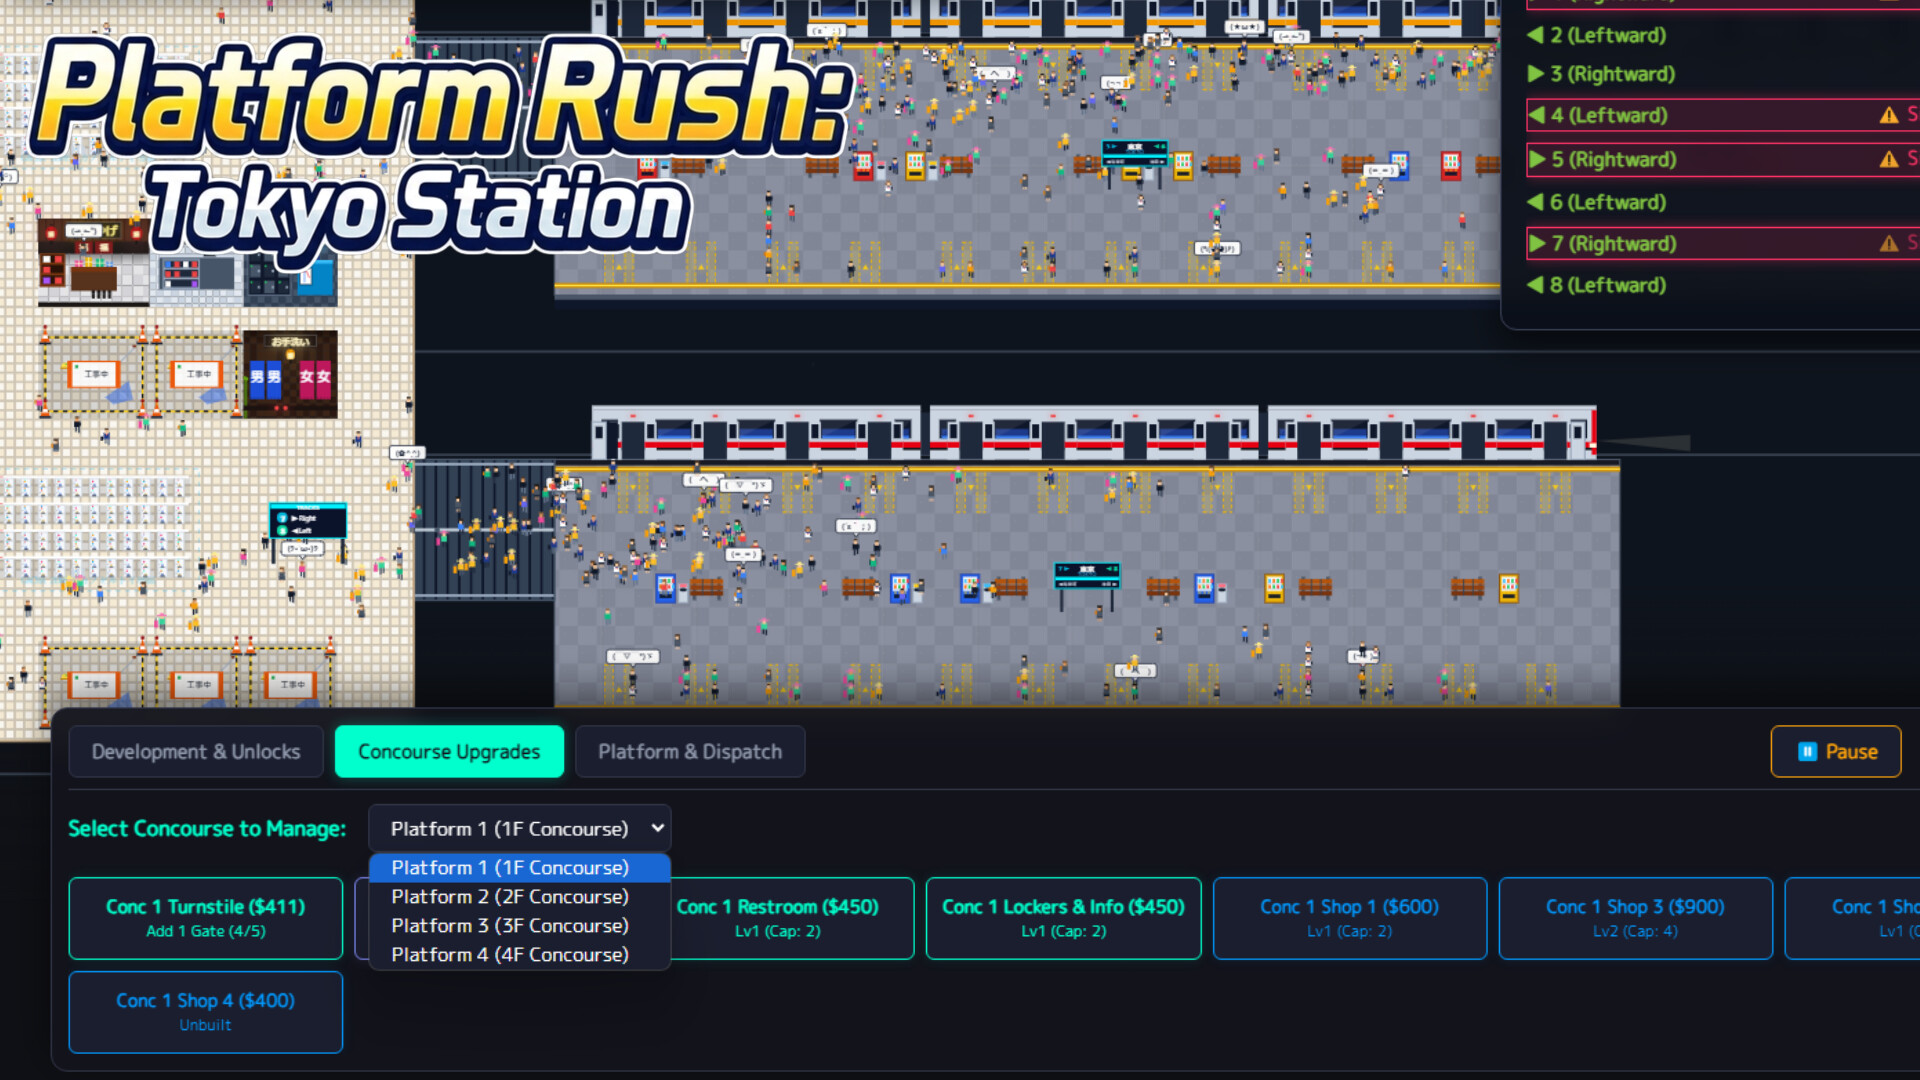This screenshot has height=1080, width=1920.
Task: Switch to Development & Unlocks tab
Action: point(196,751)
